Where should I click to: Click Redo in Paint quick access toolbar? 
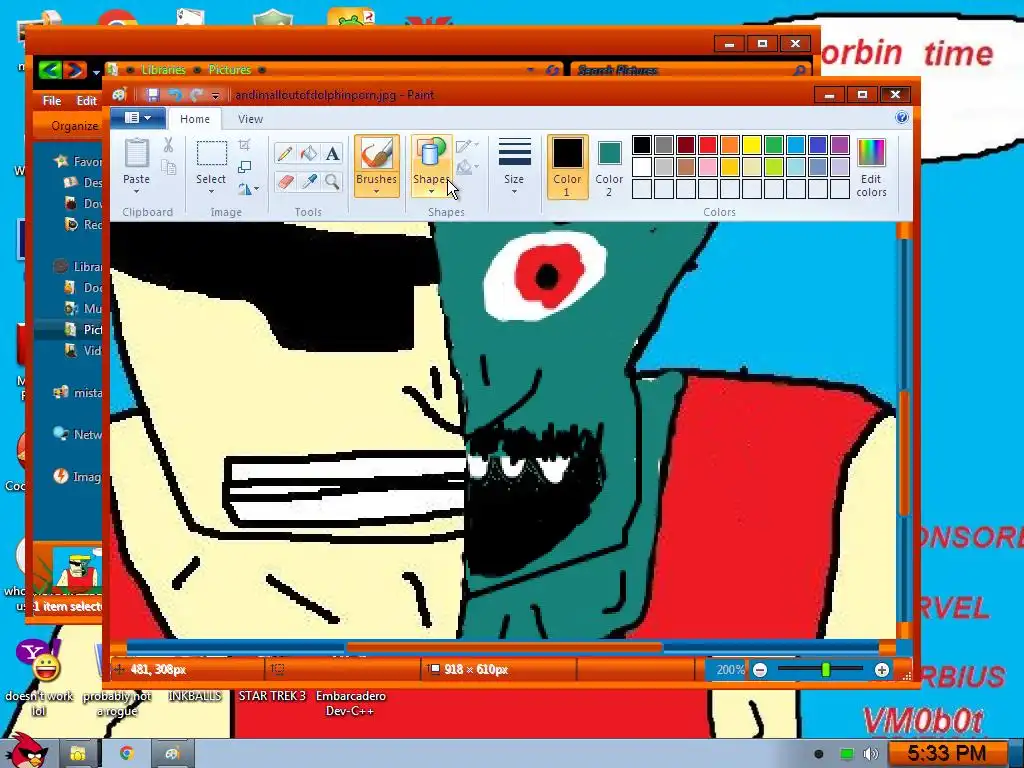[x=196, y=95]
